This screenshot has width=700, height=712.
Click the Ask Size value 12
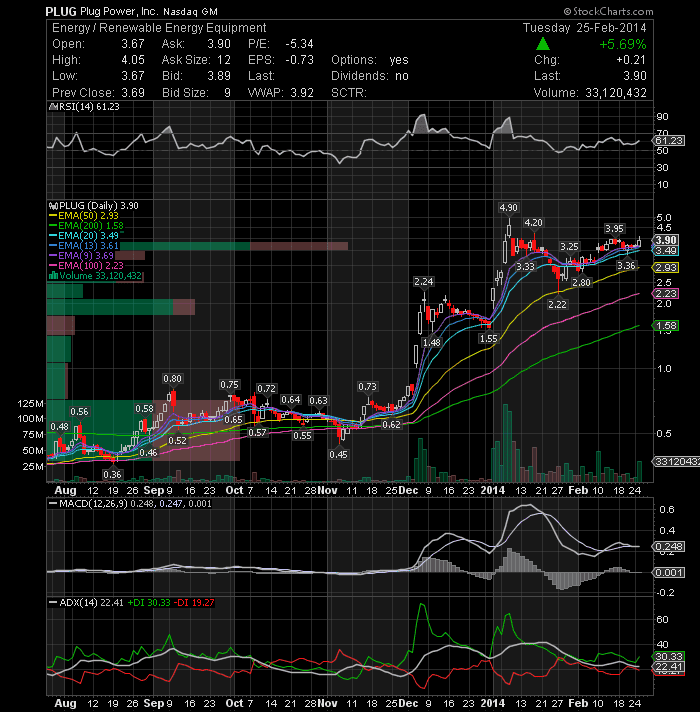(x=224, y=60)
